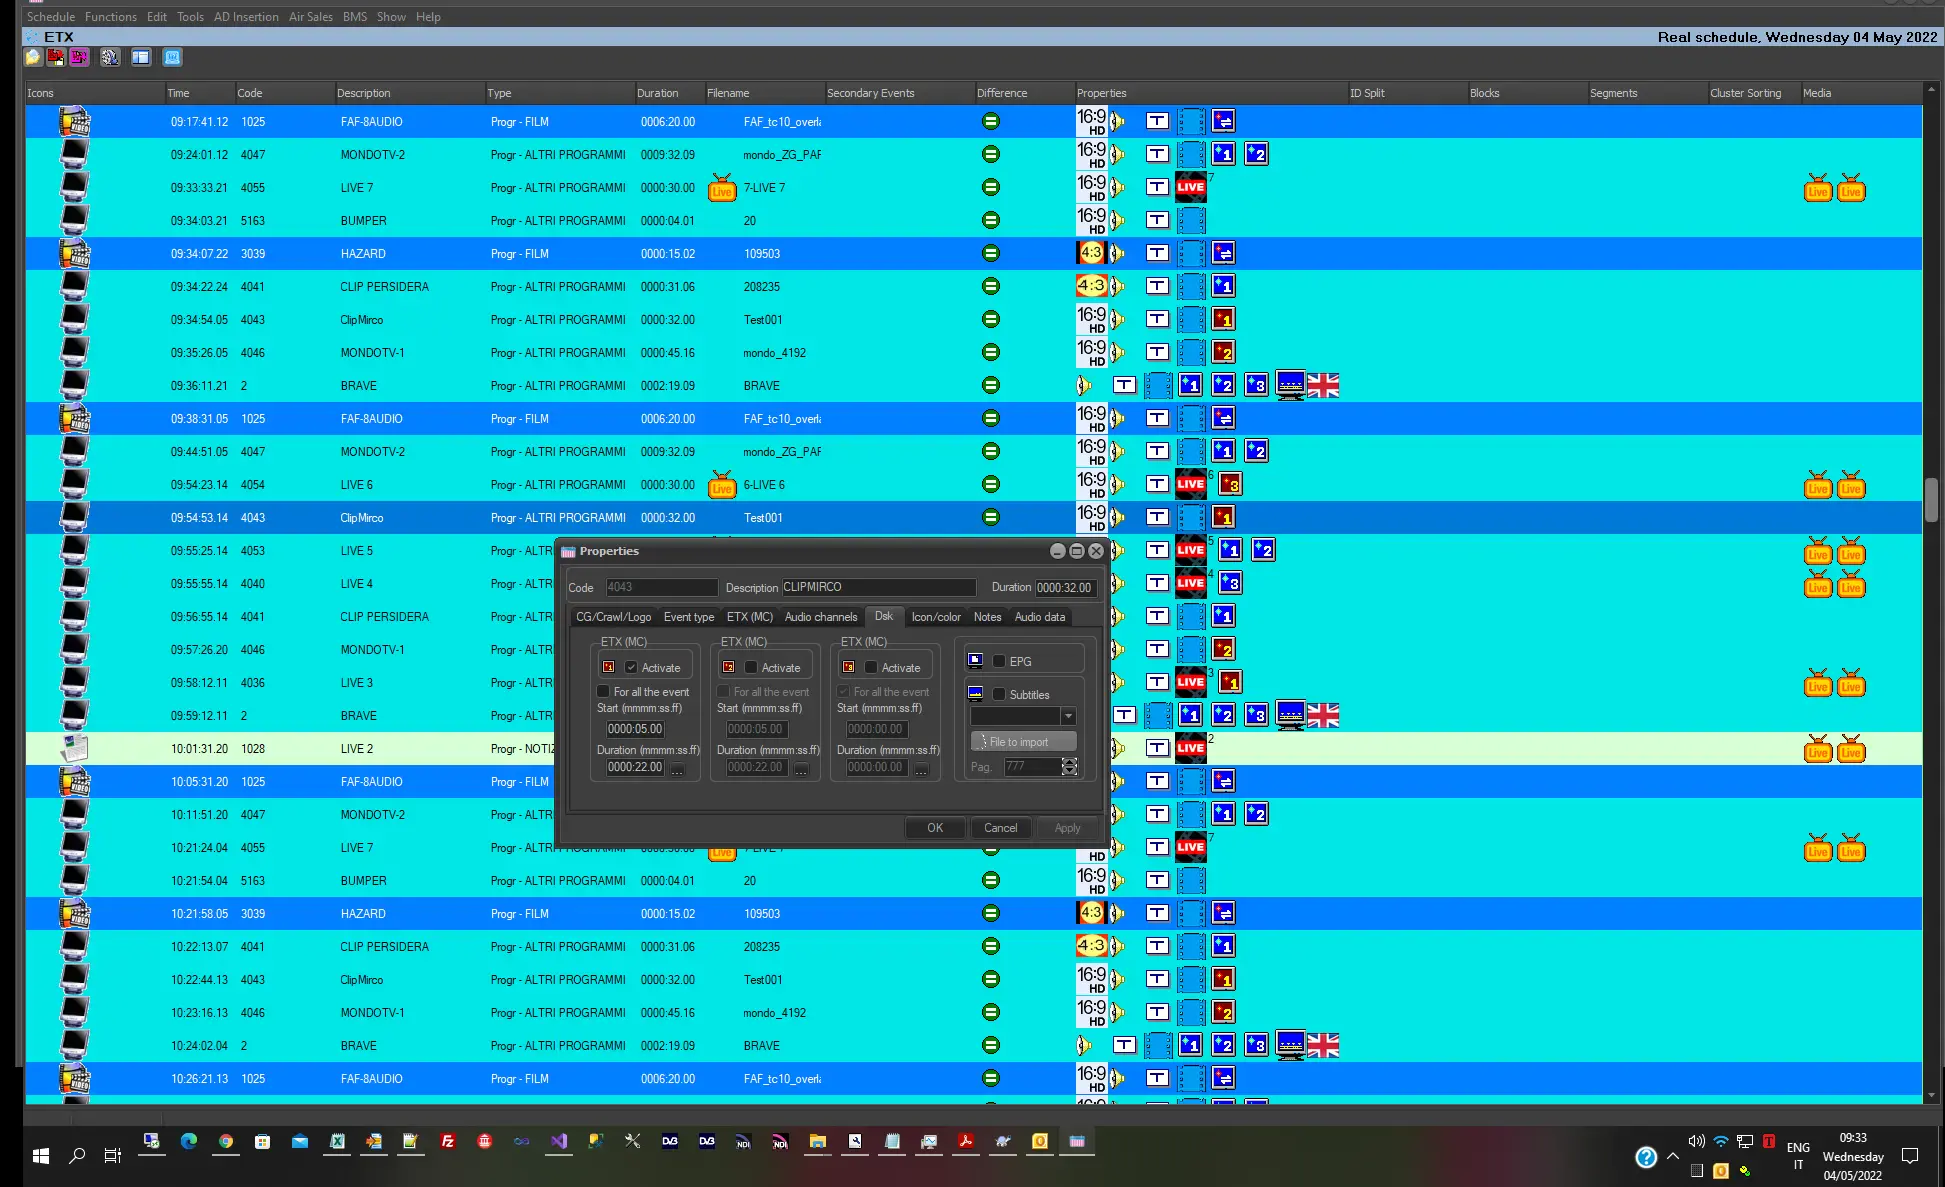Check 'For all the event' in first ETX group

pyautogui.click(x=603, y=691)
